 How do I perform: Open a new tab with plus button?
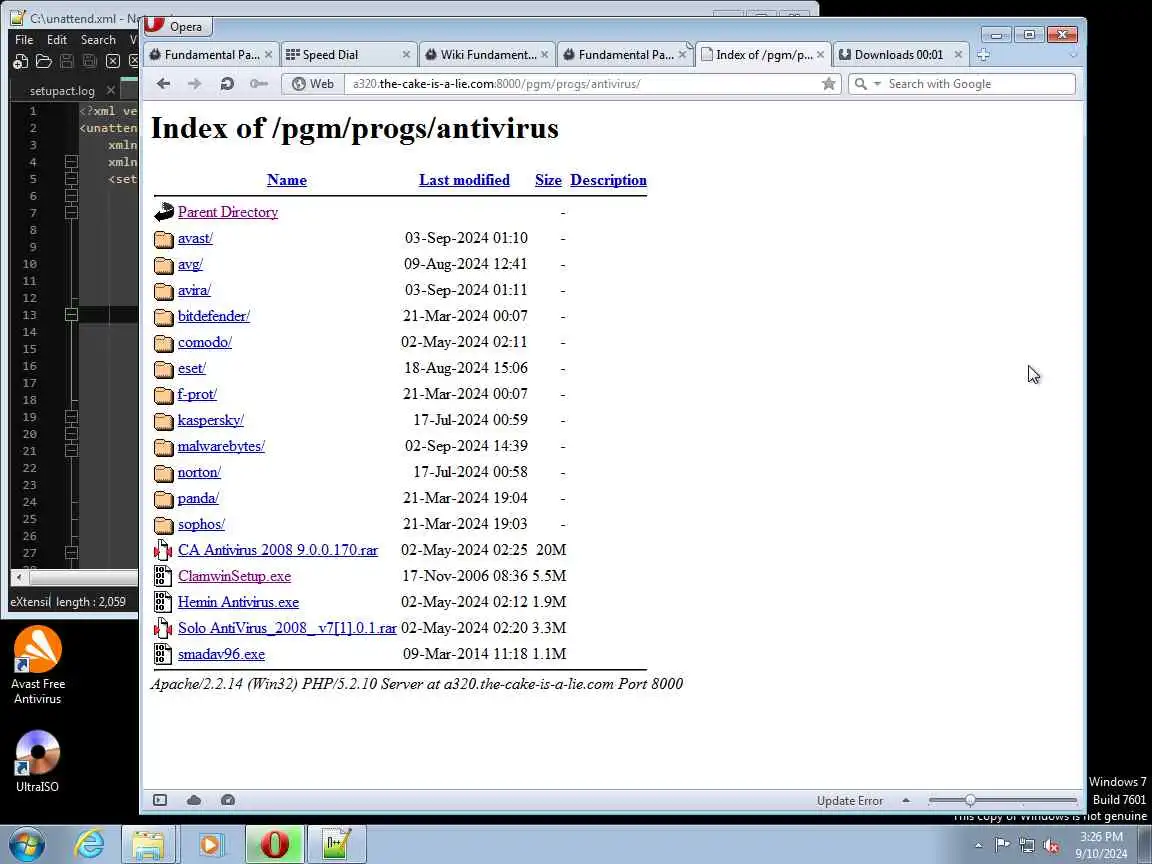coord(983,55)
